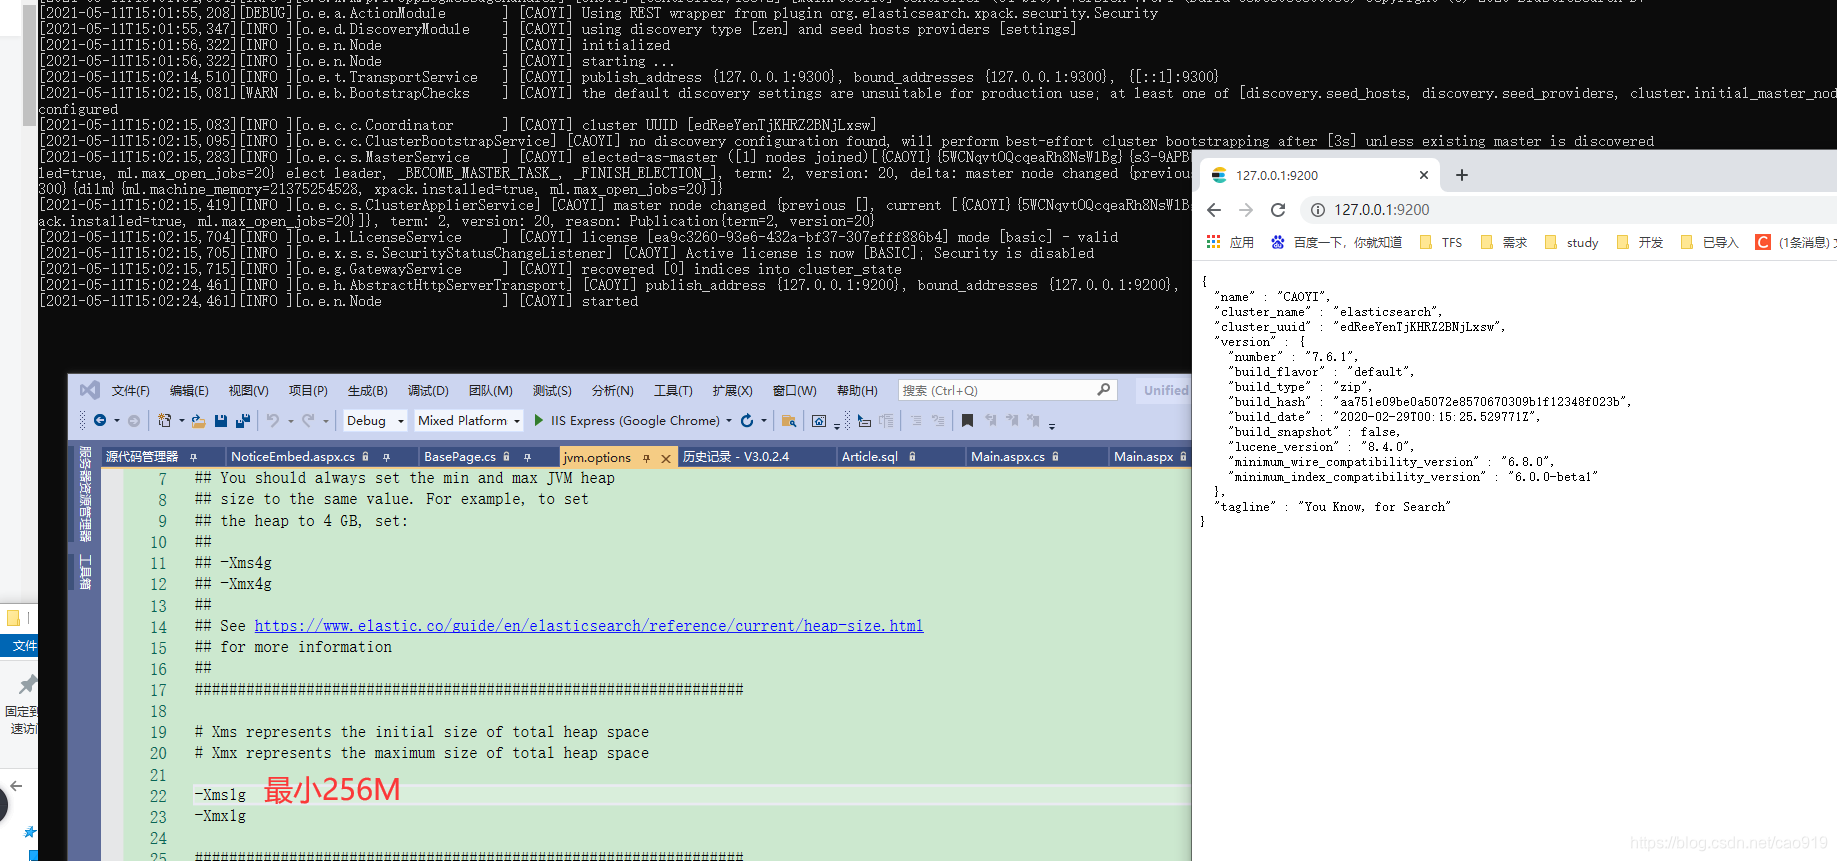Close the jvm.options tab
1837x861 pixels.
click(x=665, y=458)
